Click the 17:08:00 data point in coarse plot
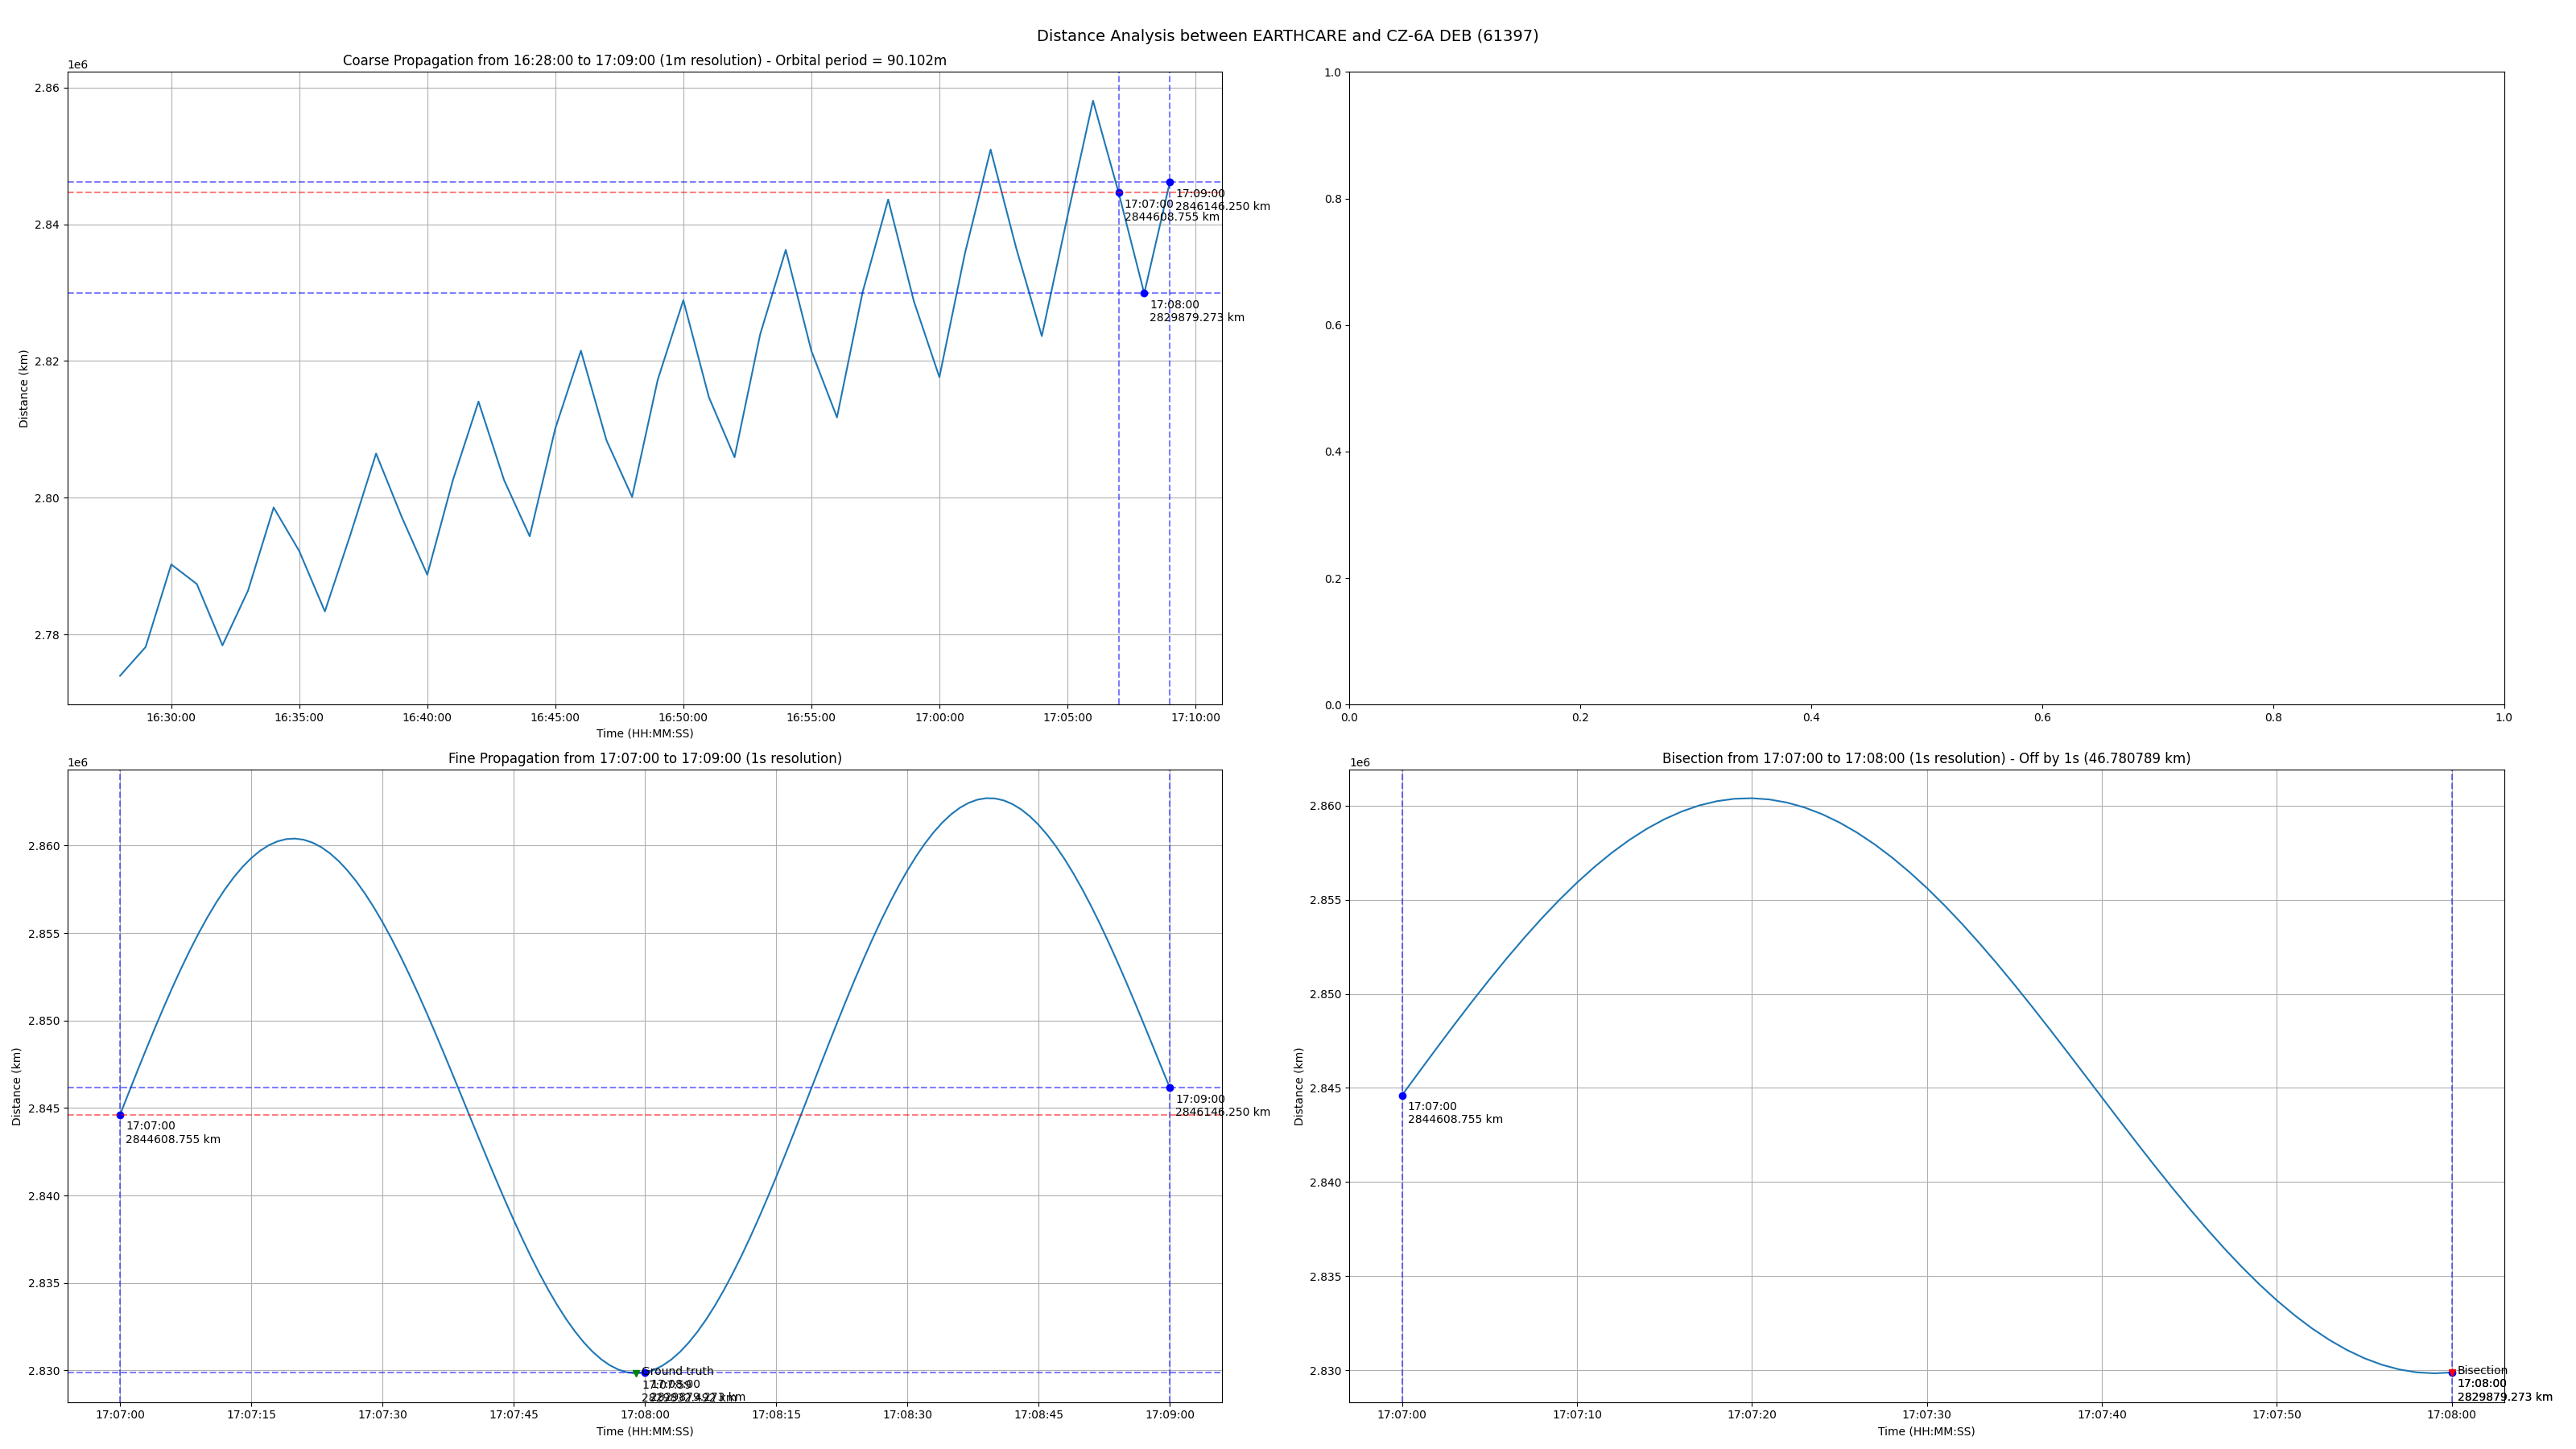Image resolution: width=2576 pixels, height=1449 pixels. tap(1144, 293)
